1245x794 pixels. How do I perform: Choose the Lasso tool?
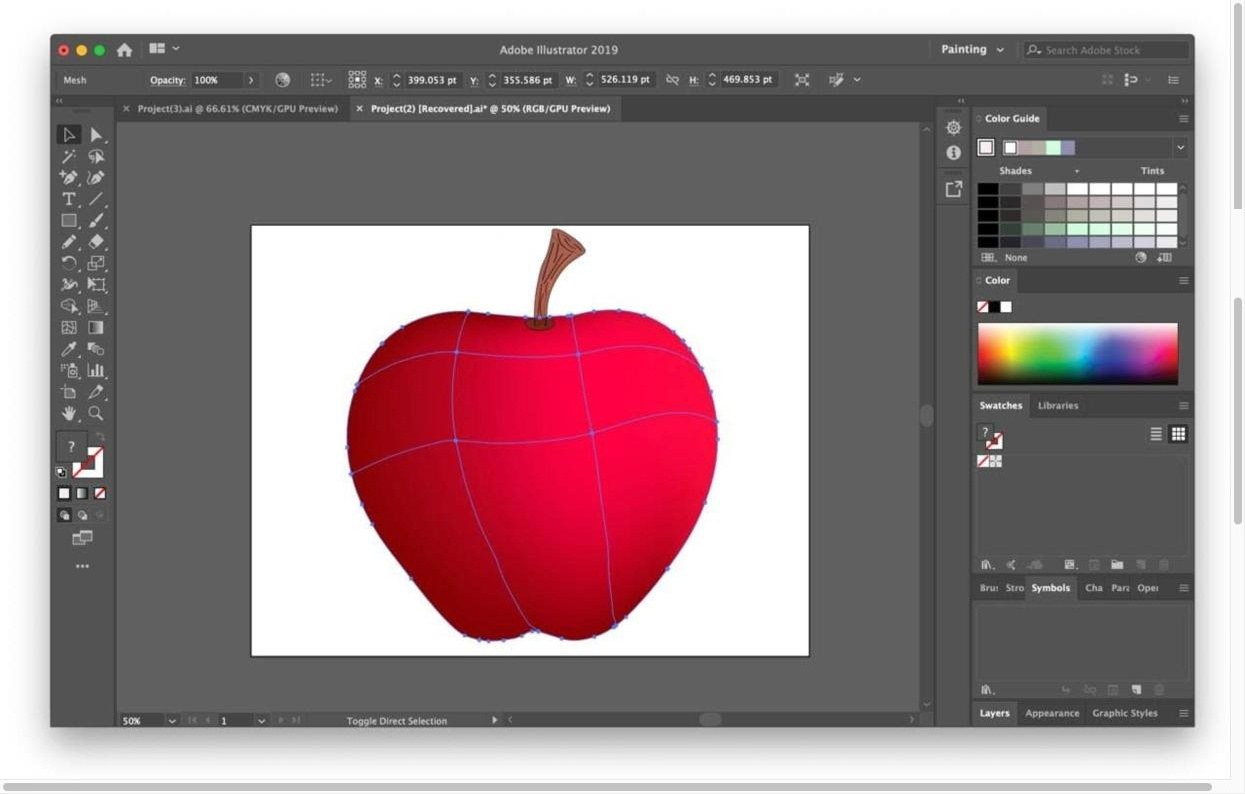[x=96, y=157]
